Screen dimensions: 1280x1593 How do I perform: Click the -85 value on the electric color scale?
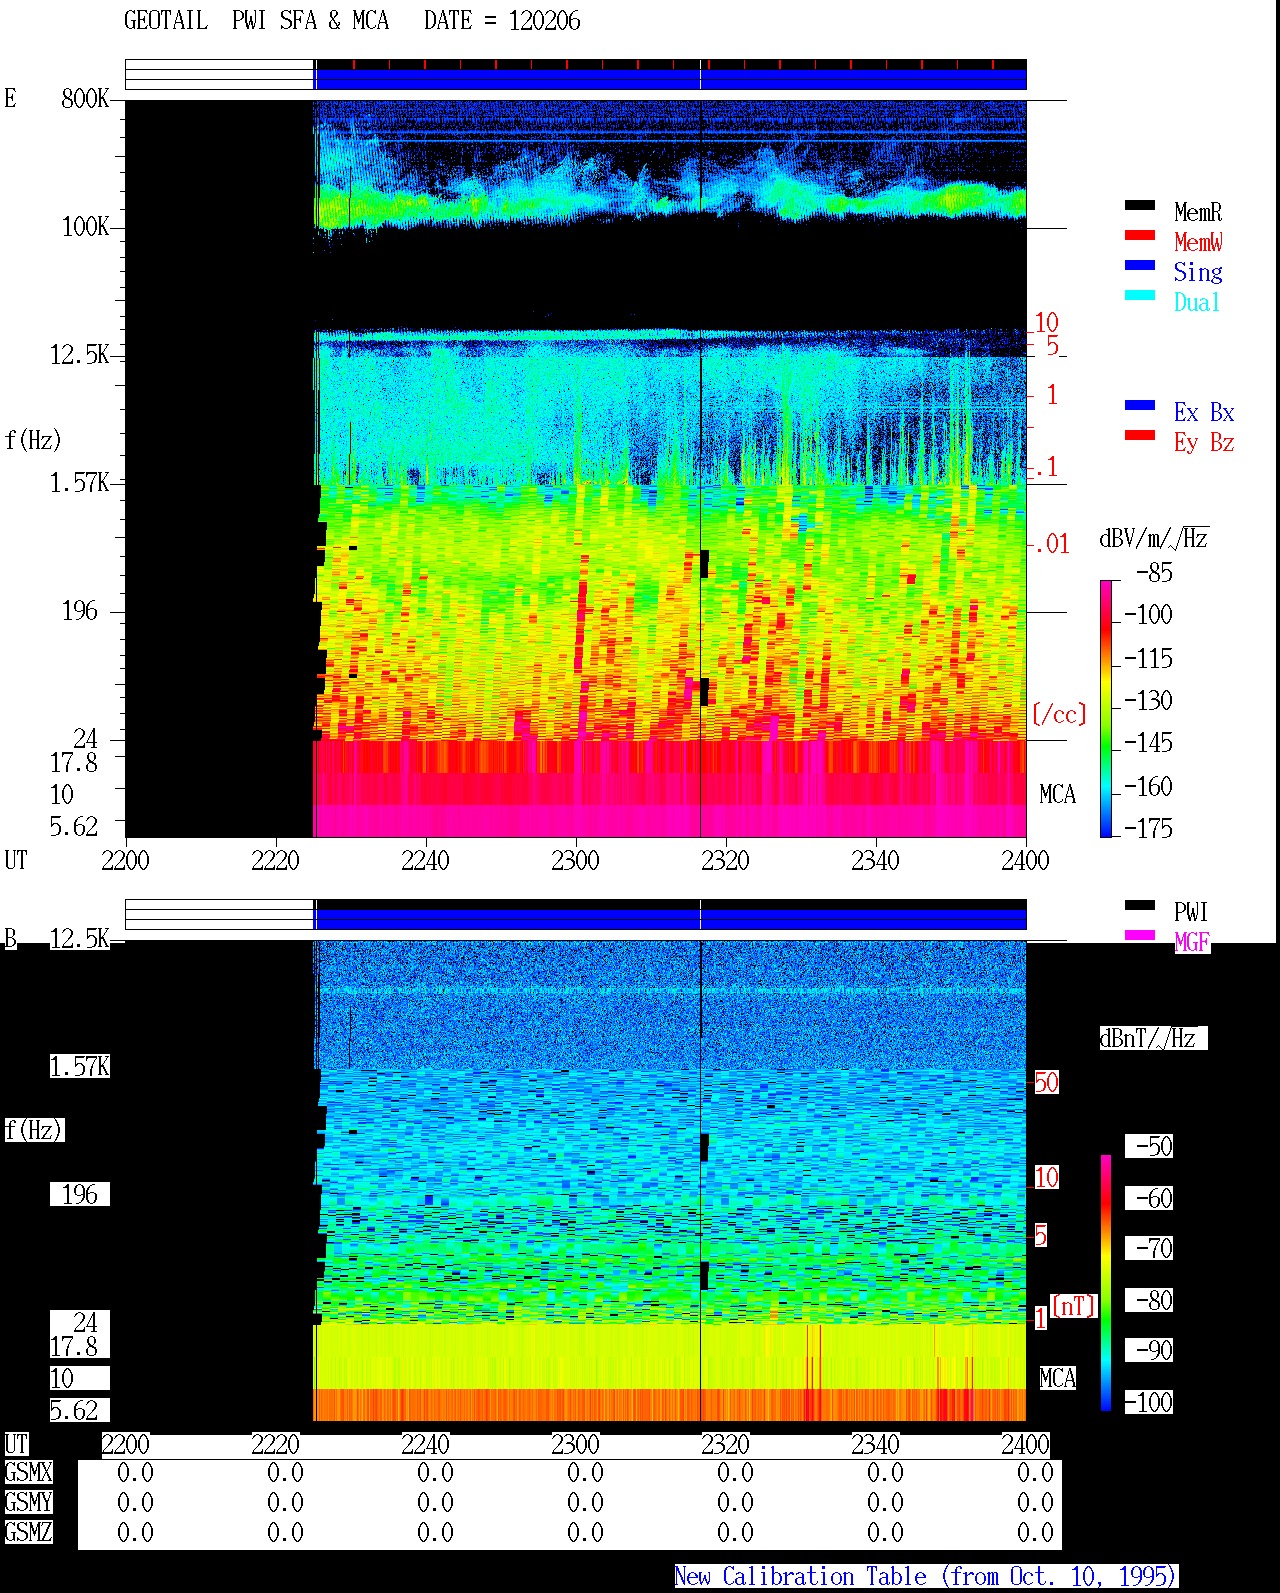[1154, 573]
